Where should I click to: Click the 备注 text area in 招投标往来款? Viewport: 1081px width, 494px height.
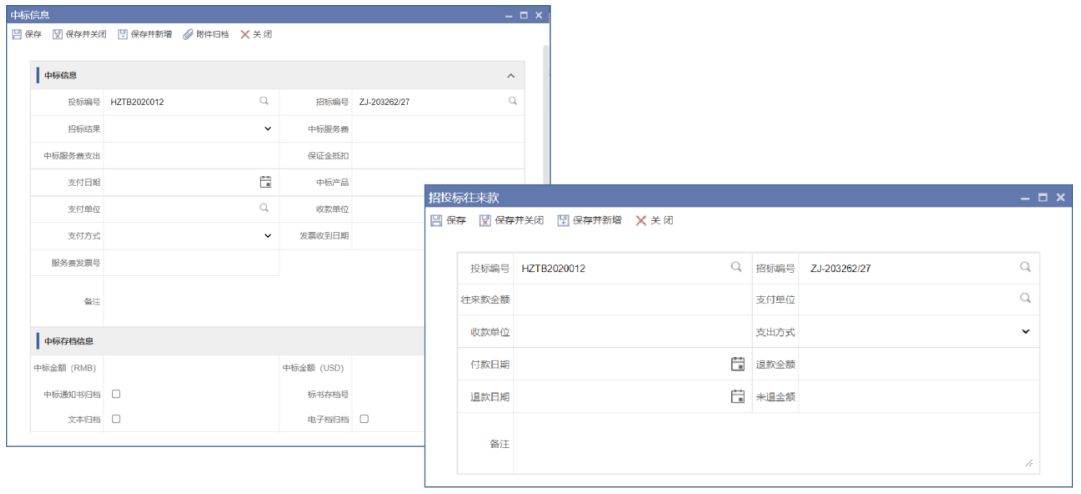[776, 443]
